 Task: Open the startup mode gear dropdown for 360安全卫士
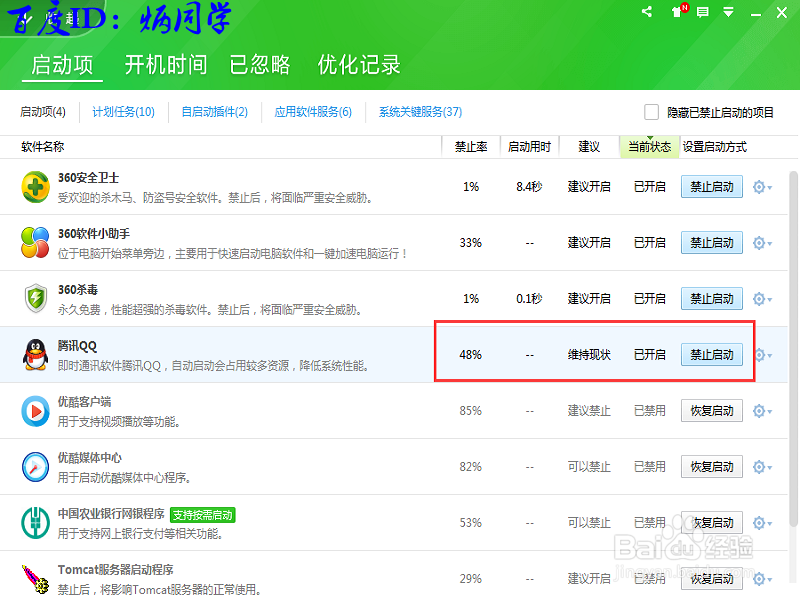760,186
